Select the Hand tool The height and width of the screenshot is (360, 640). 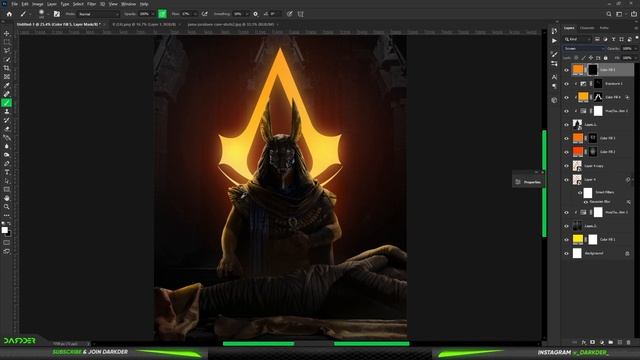click(x=7, y=198)
